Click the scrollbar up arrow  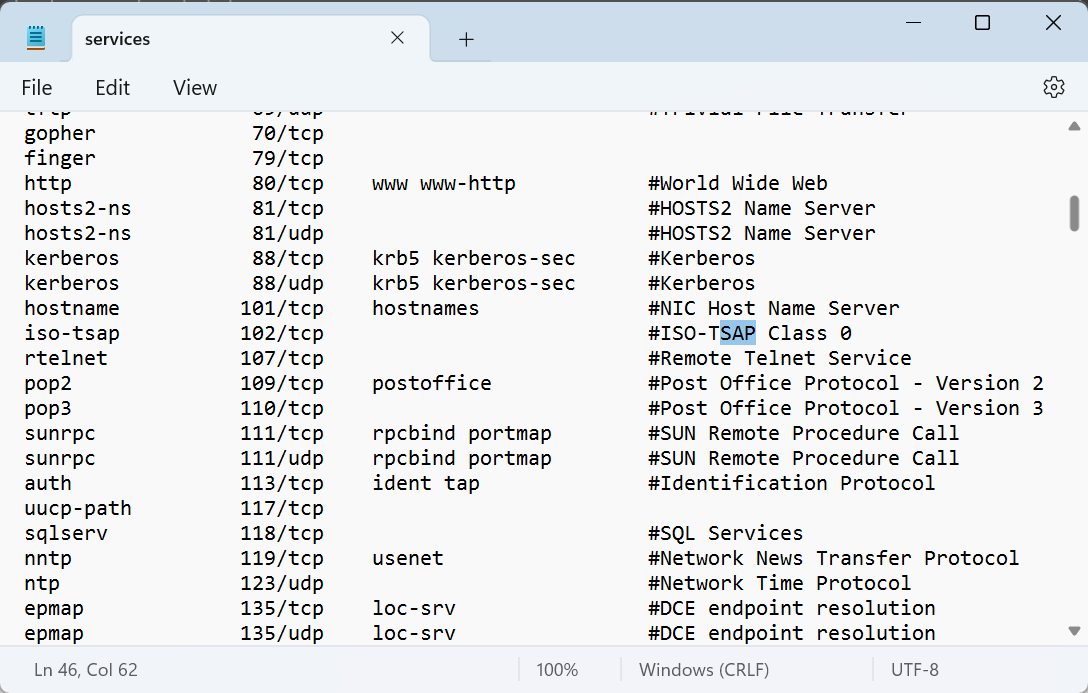point(1074,126)
